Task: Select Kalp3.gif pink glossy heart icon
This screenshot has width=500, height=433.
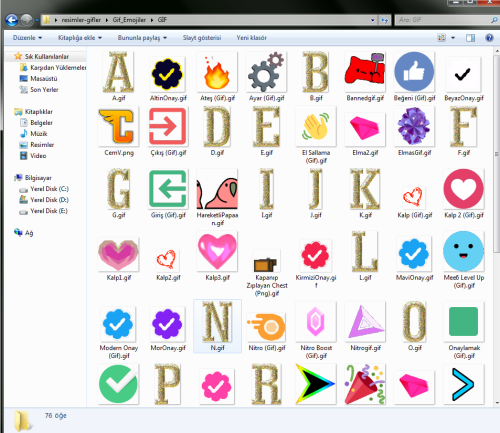Action: (x=217, y=251)
